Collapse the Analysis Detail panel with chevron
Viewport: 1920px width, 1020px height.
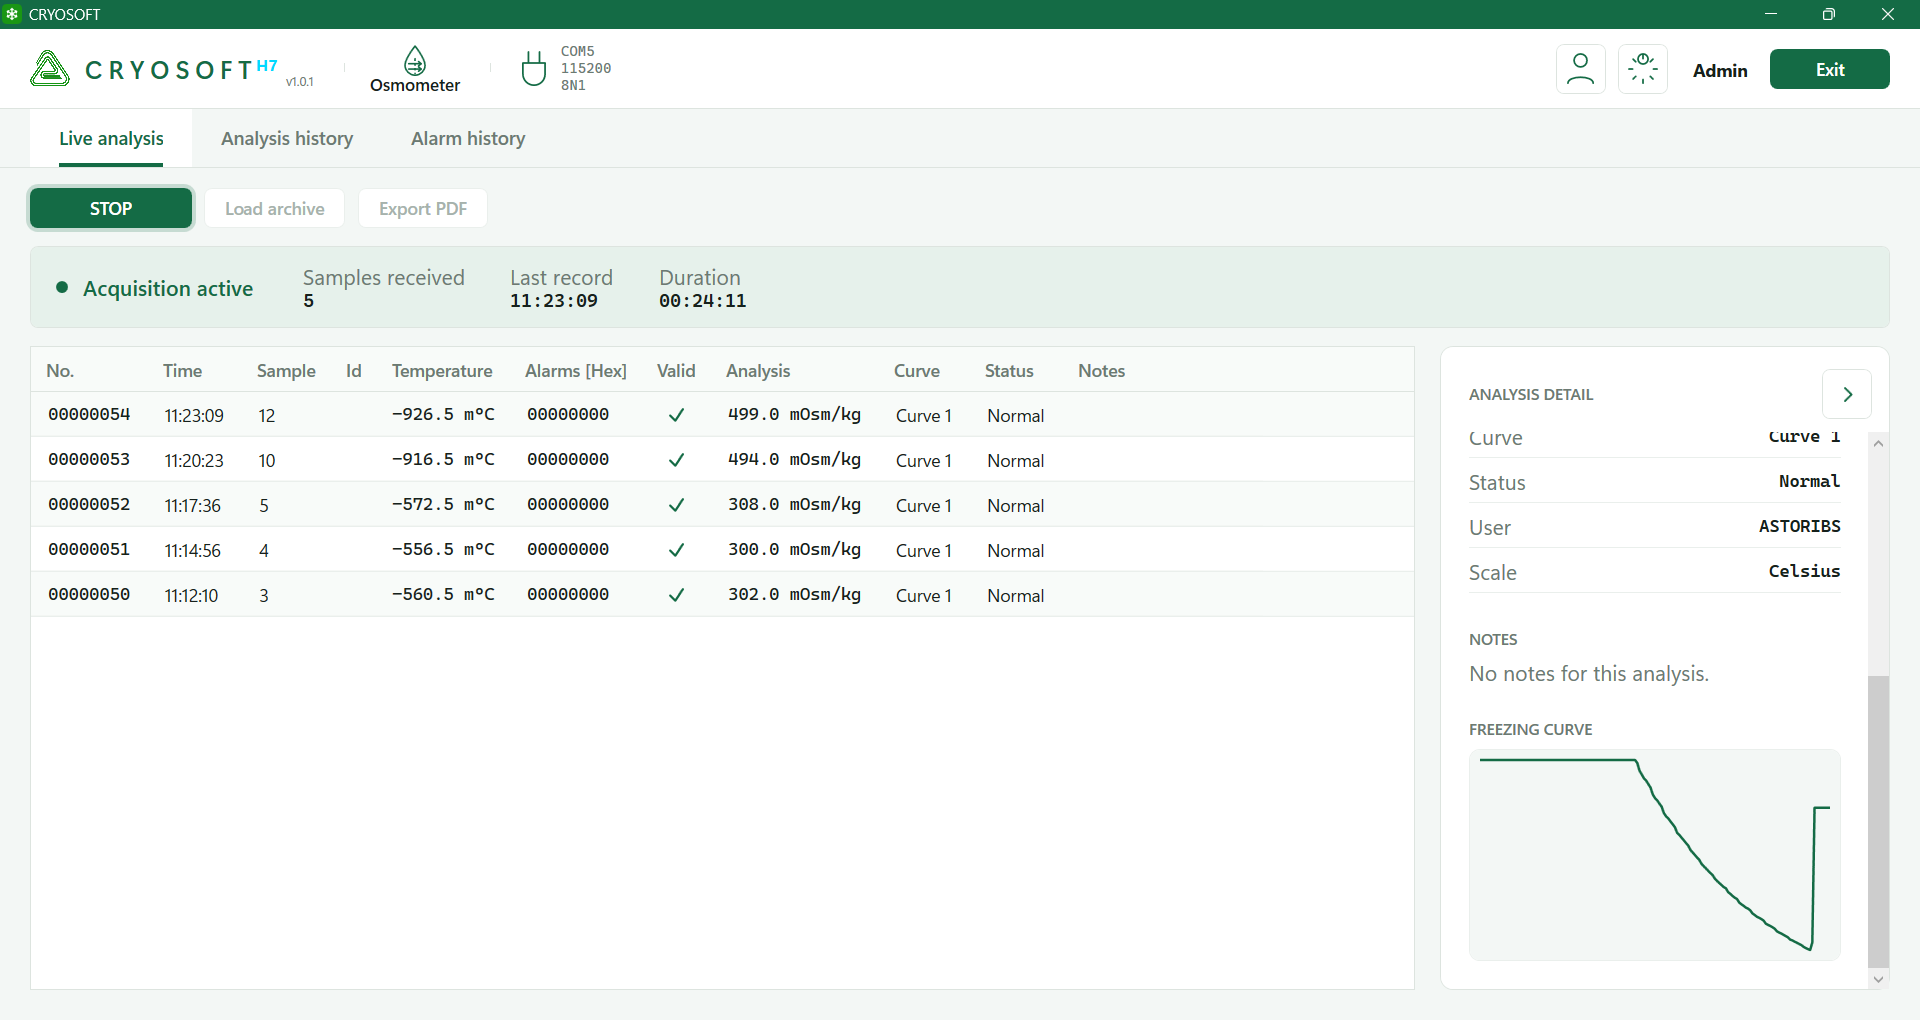click(1847, 394)
